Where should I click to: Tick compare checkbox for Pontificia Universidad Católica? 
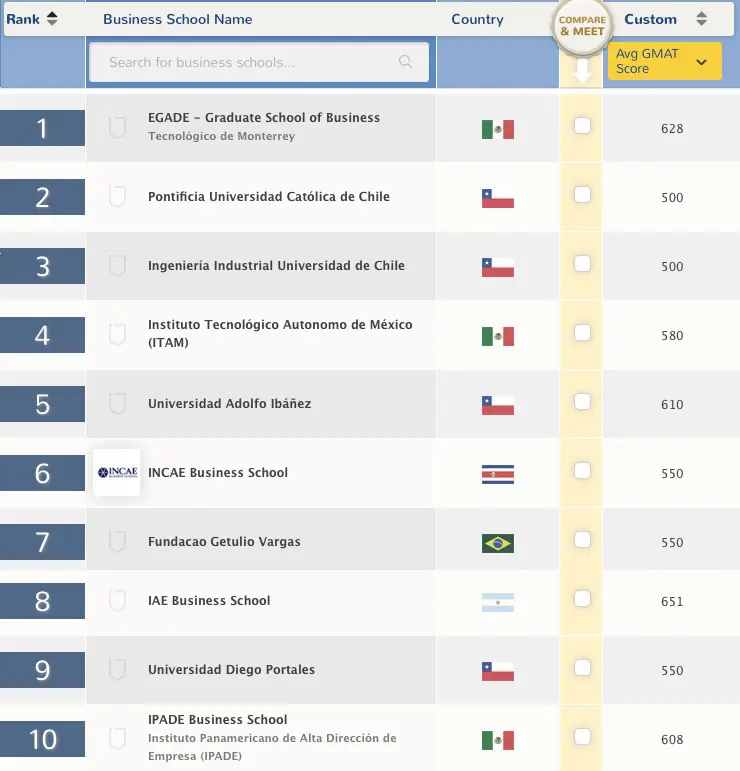(x=582, y=194)
